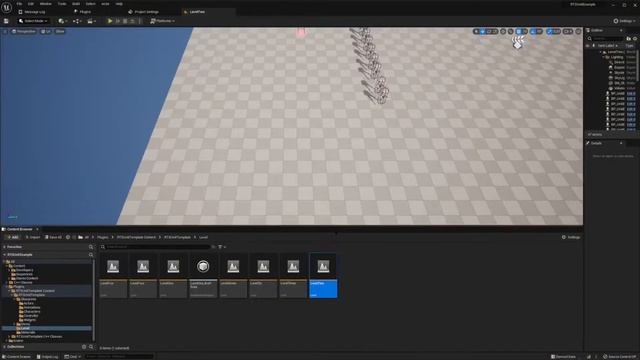
Task: Open the Cmd console type dropdown
Action: tap(73, 357)
